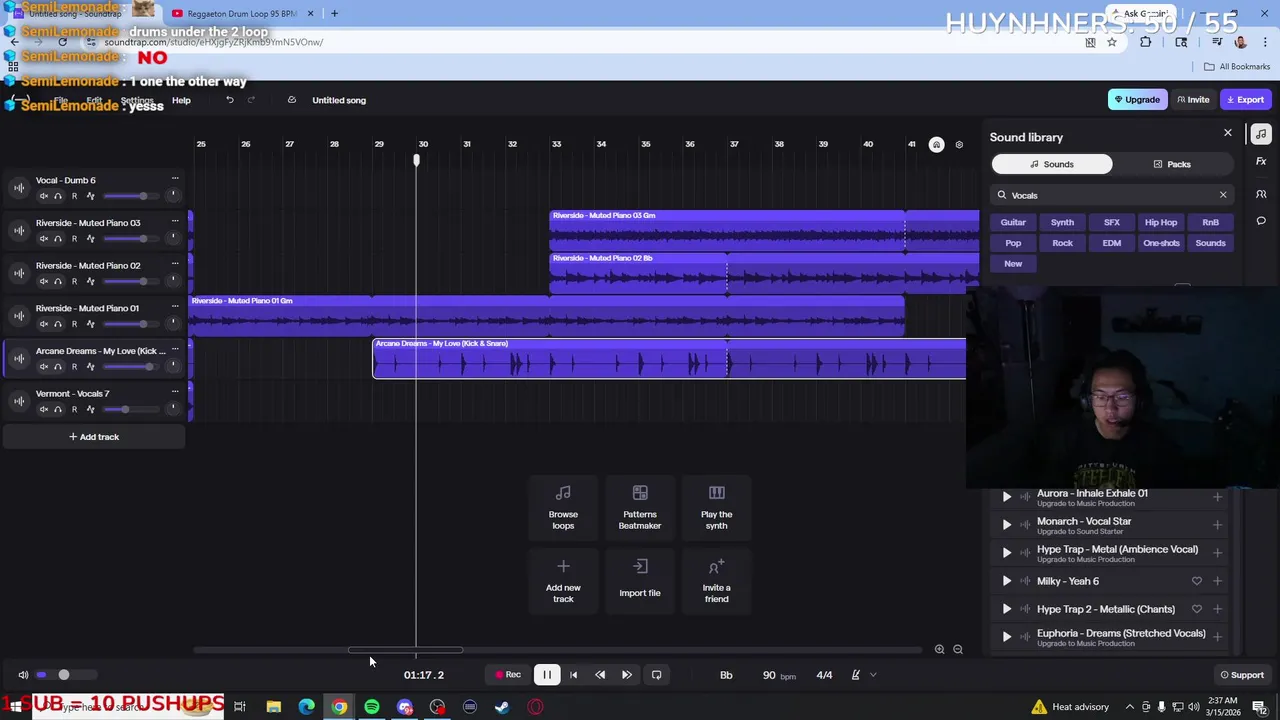Open options menu for Riverside - Muted Piano 01
The width and height of the screenshot is (1280, 720).
[x=175, y=308]
